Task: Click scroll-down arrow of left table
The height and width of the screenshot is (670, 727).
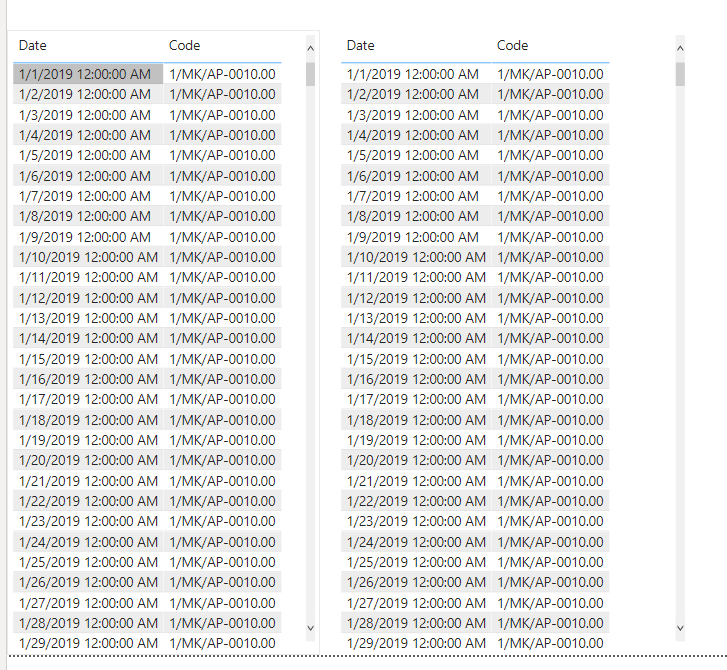Action: pos(311,628)
